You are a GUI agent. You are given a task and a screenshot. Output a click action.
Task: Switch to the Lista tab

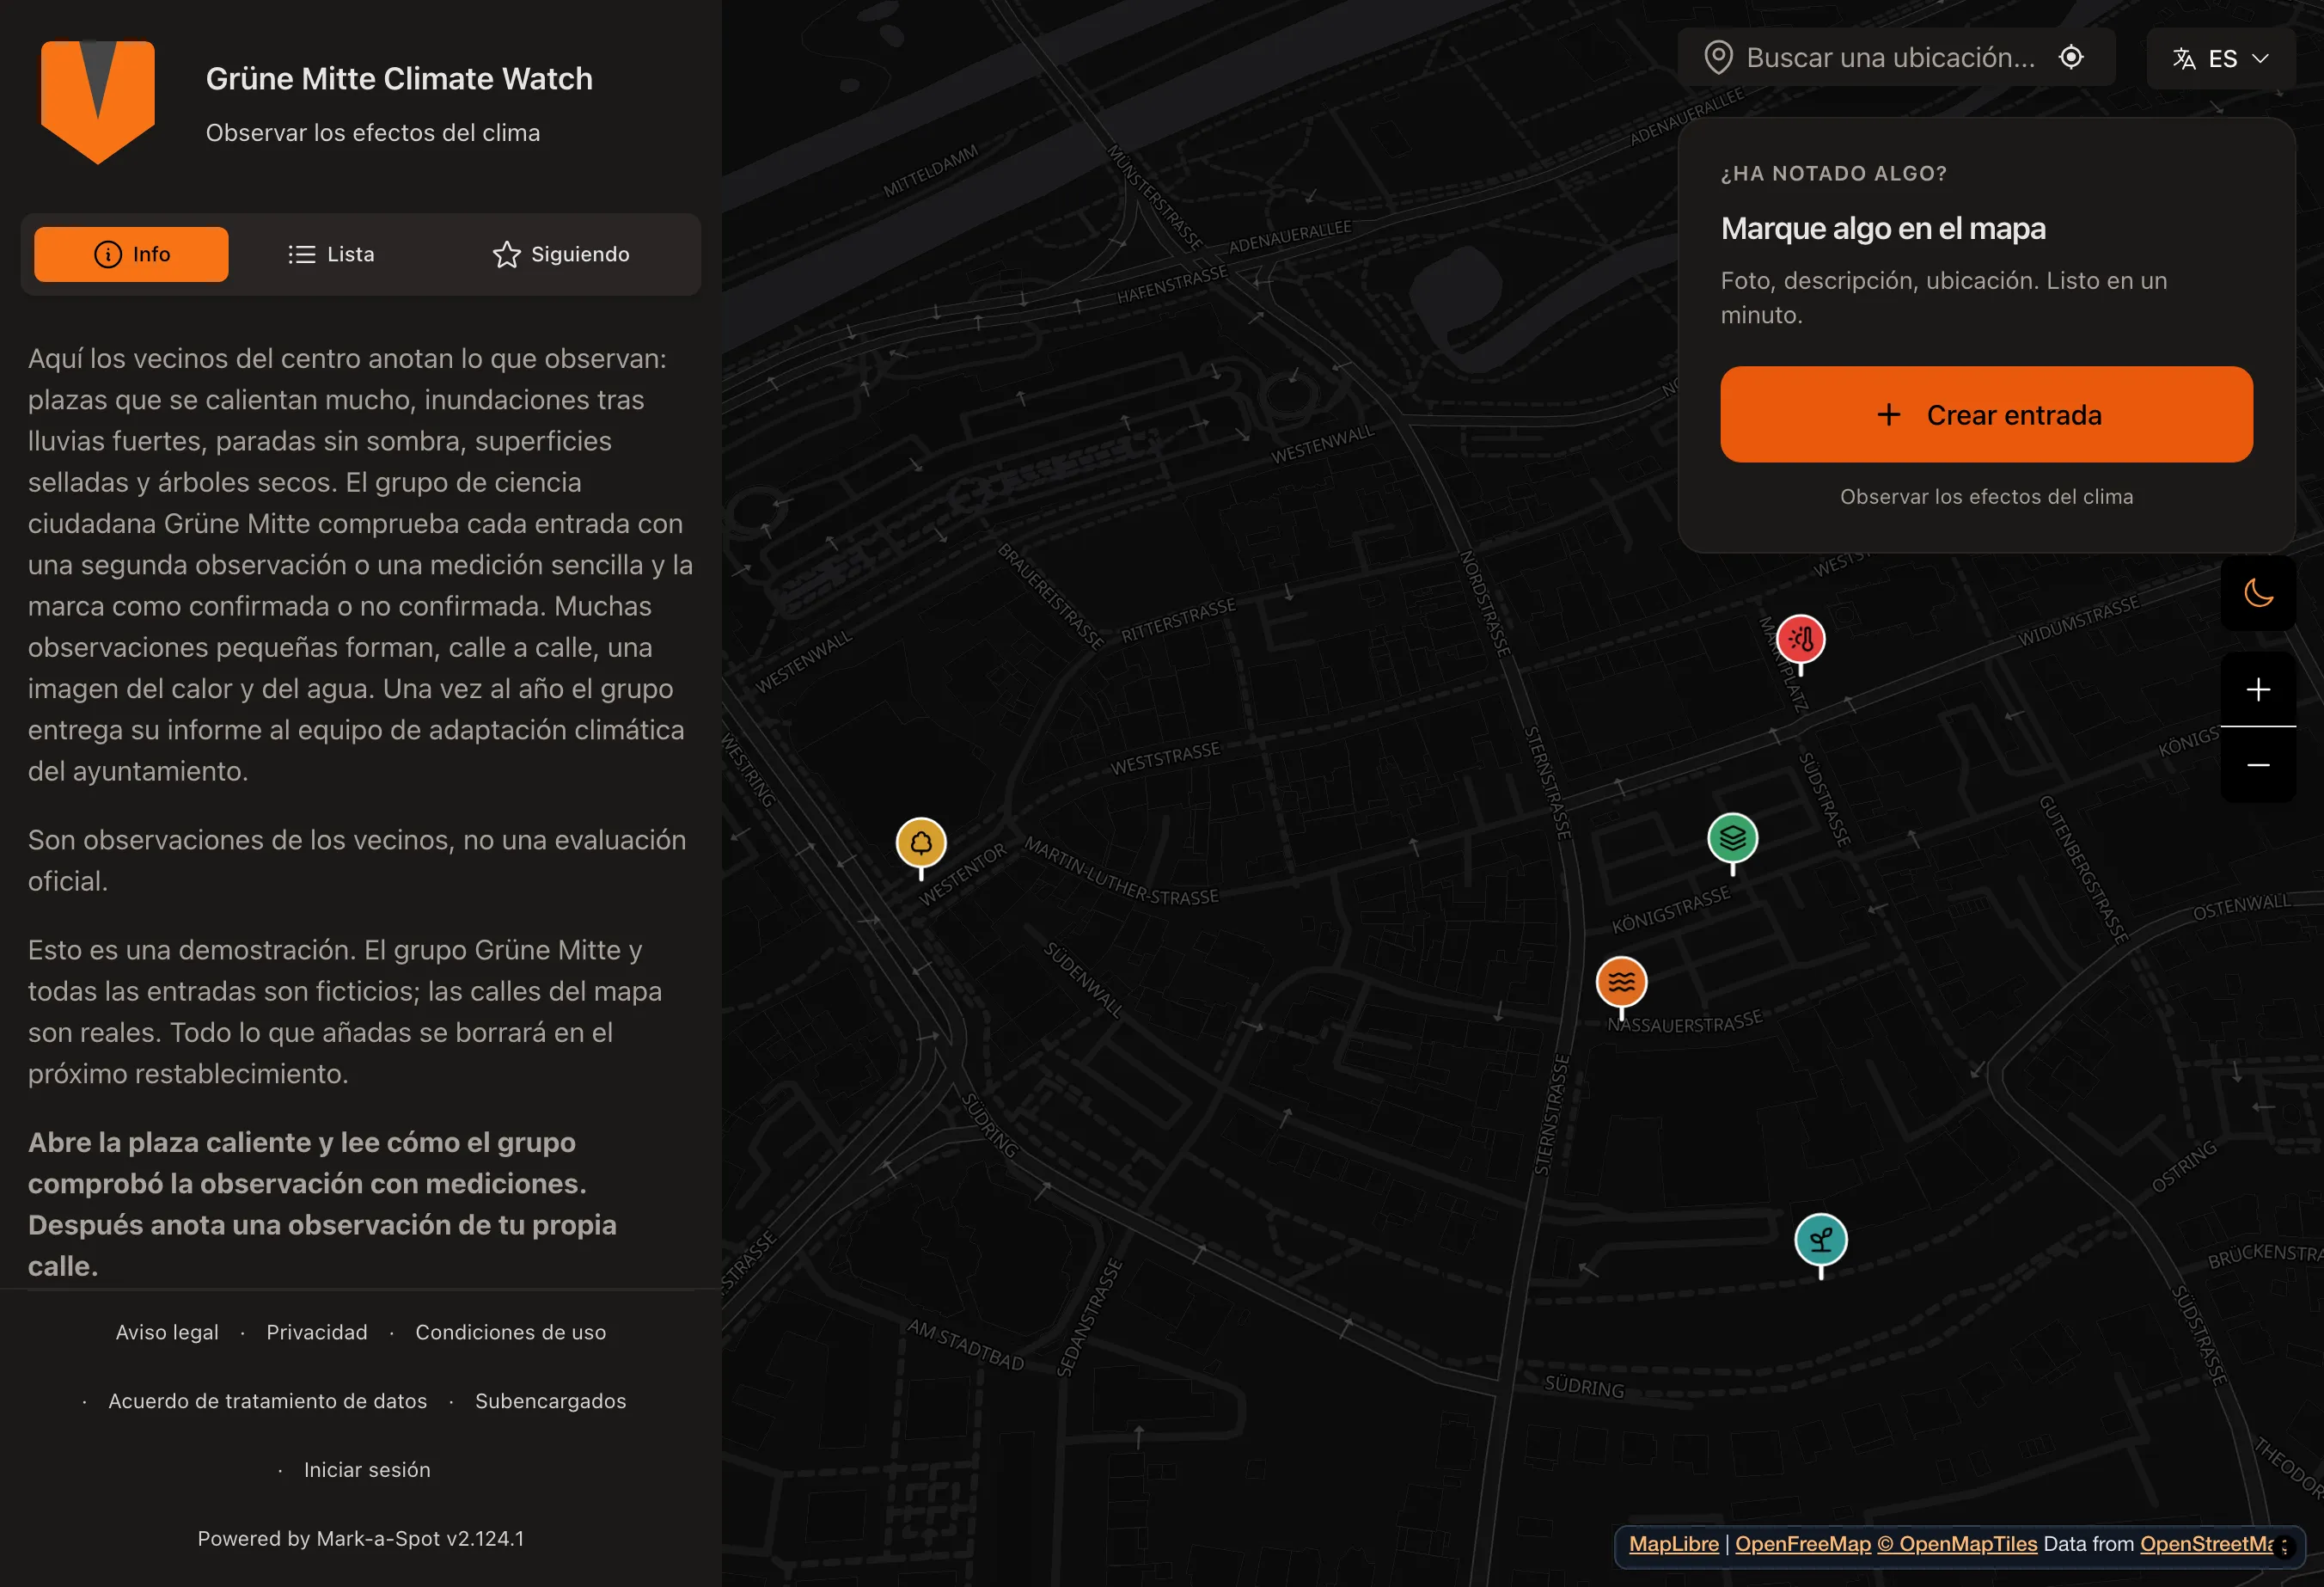pos(331,254)
